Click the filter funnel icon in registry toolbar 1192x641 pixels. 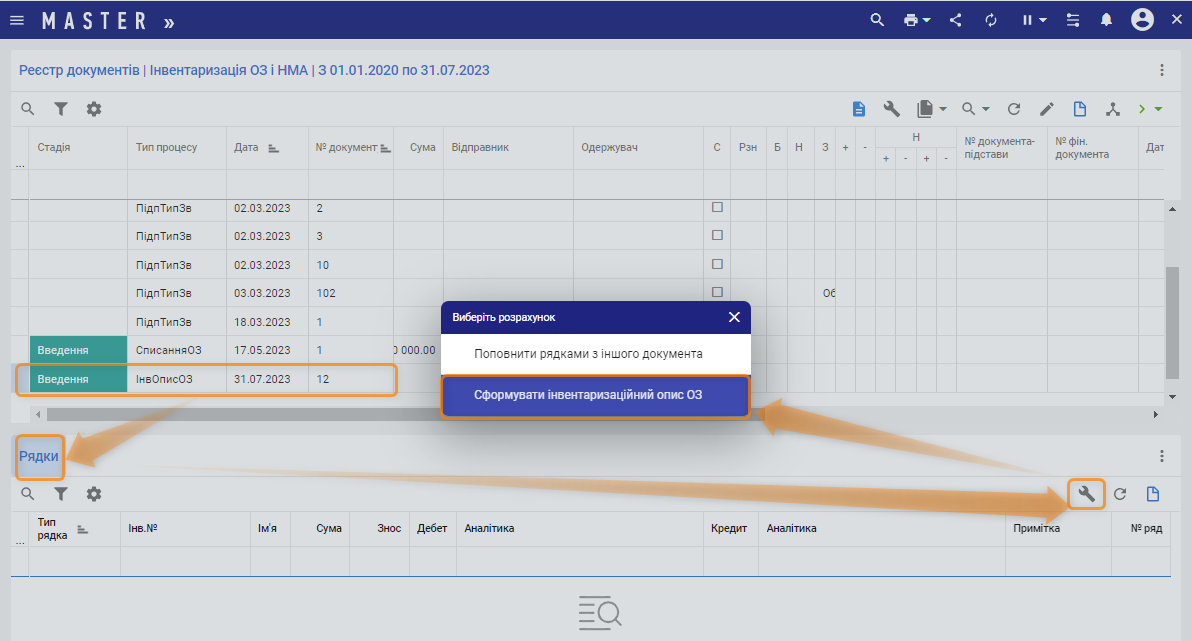click(x=61, y=109)
